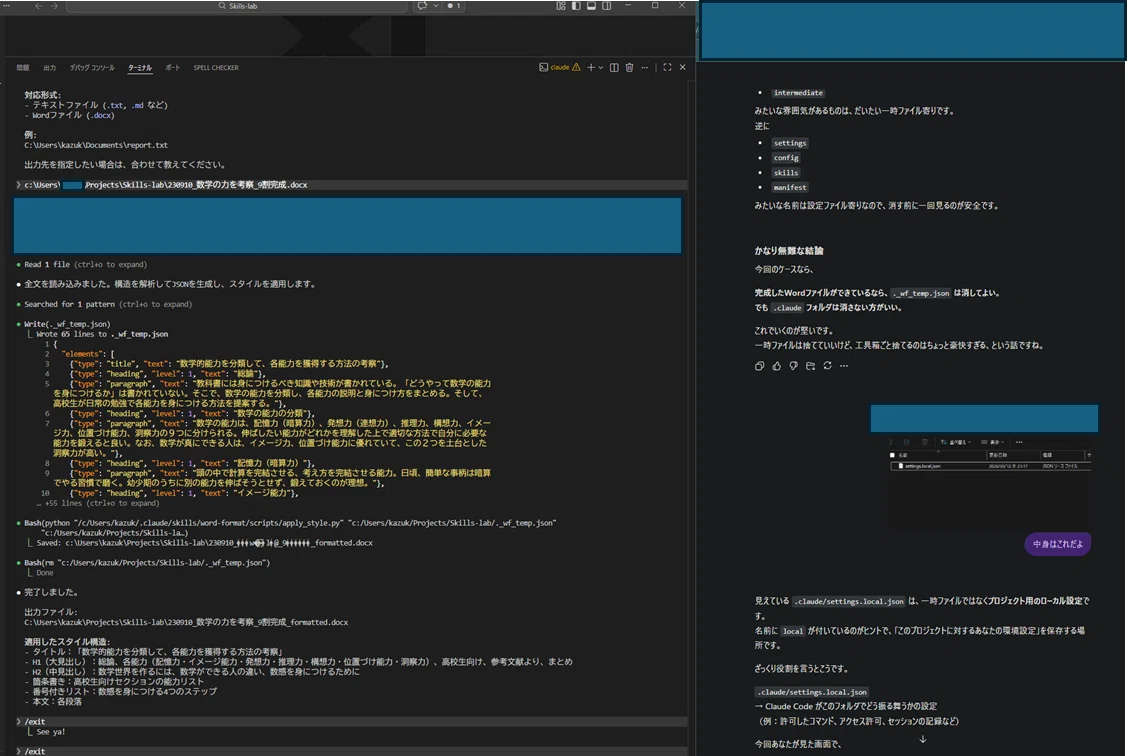Give thumbs down to the chat response
The image size is (1127, 756).
click(x=794, y=366)
